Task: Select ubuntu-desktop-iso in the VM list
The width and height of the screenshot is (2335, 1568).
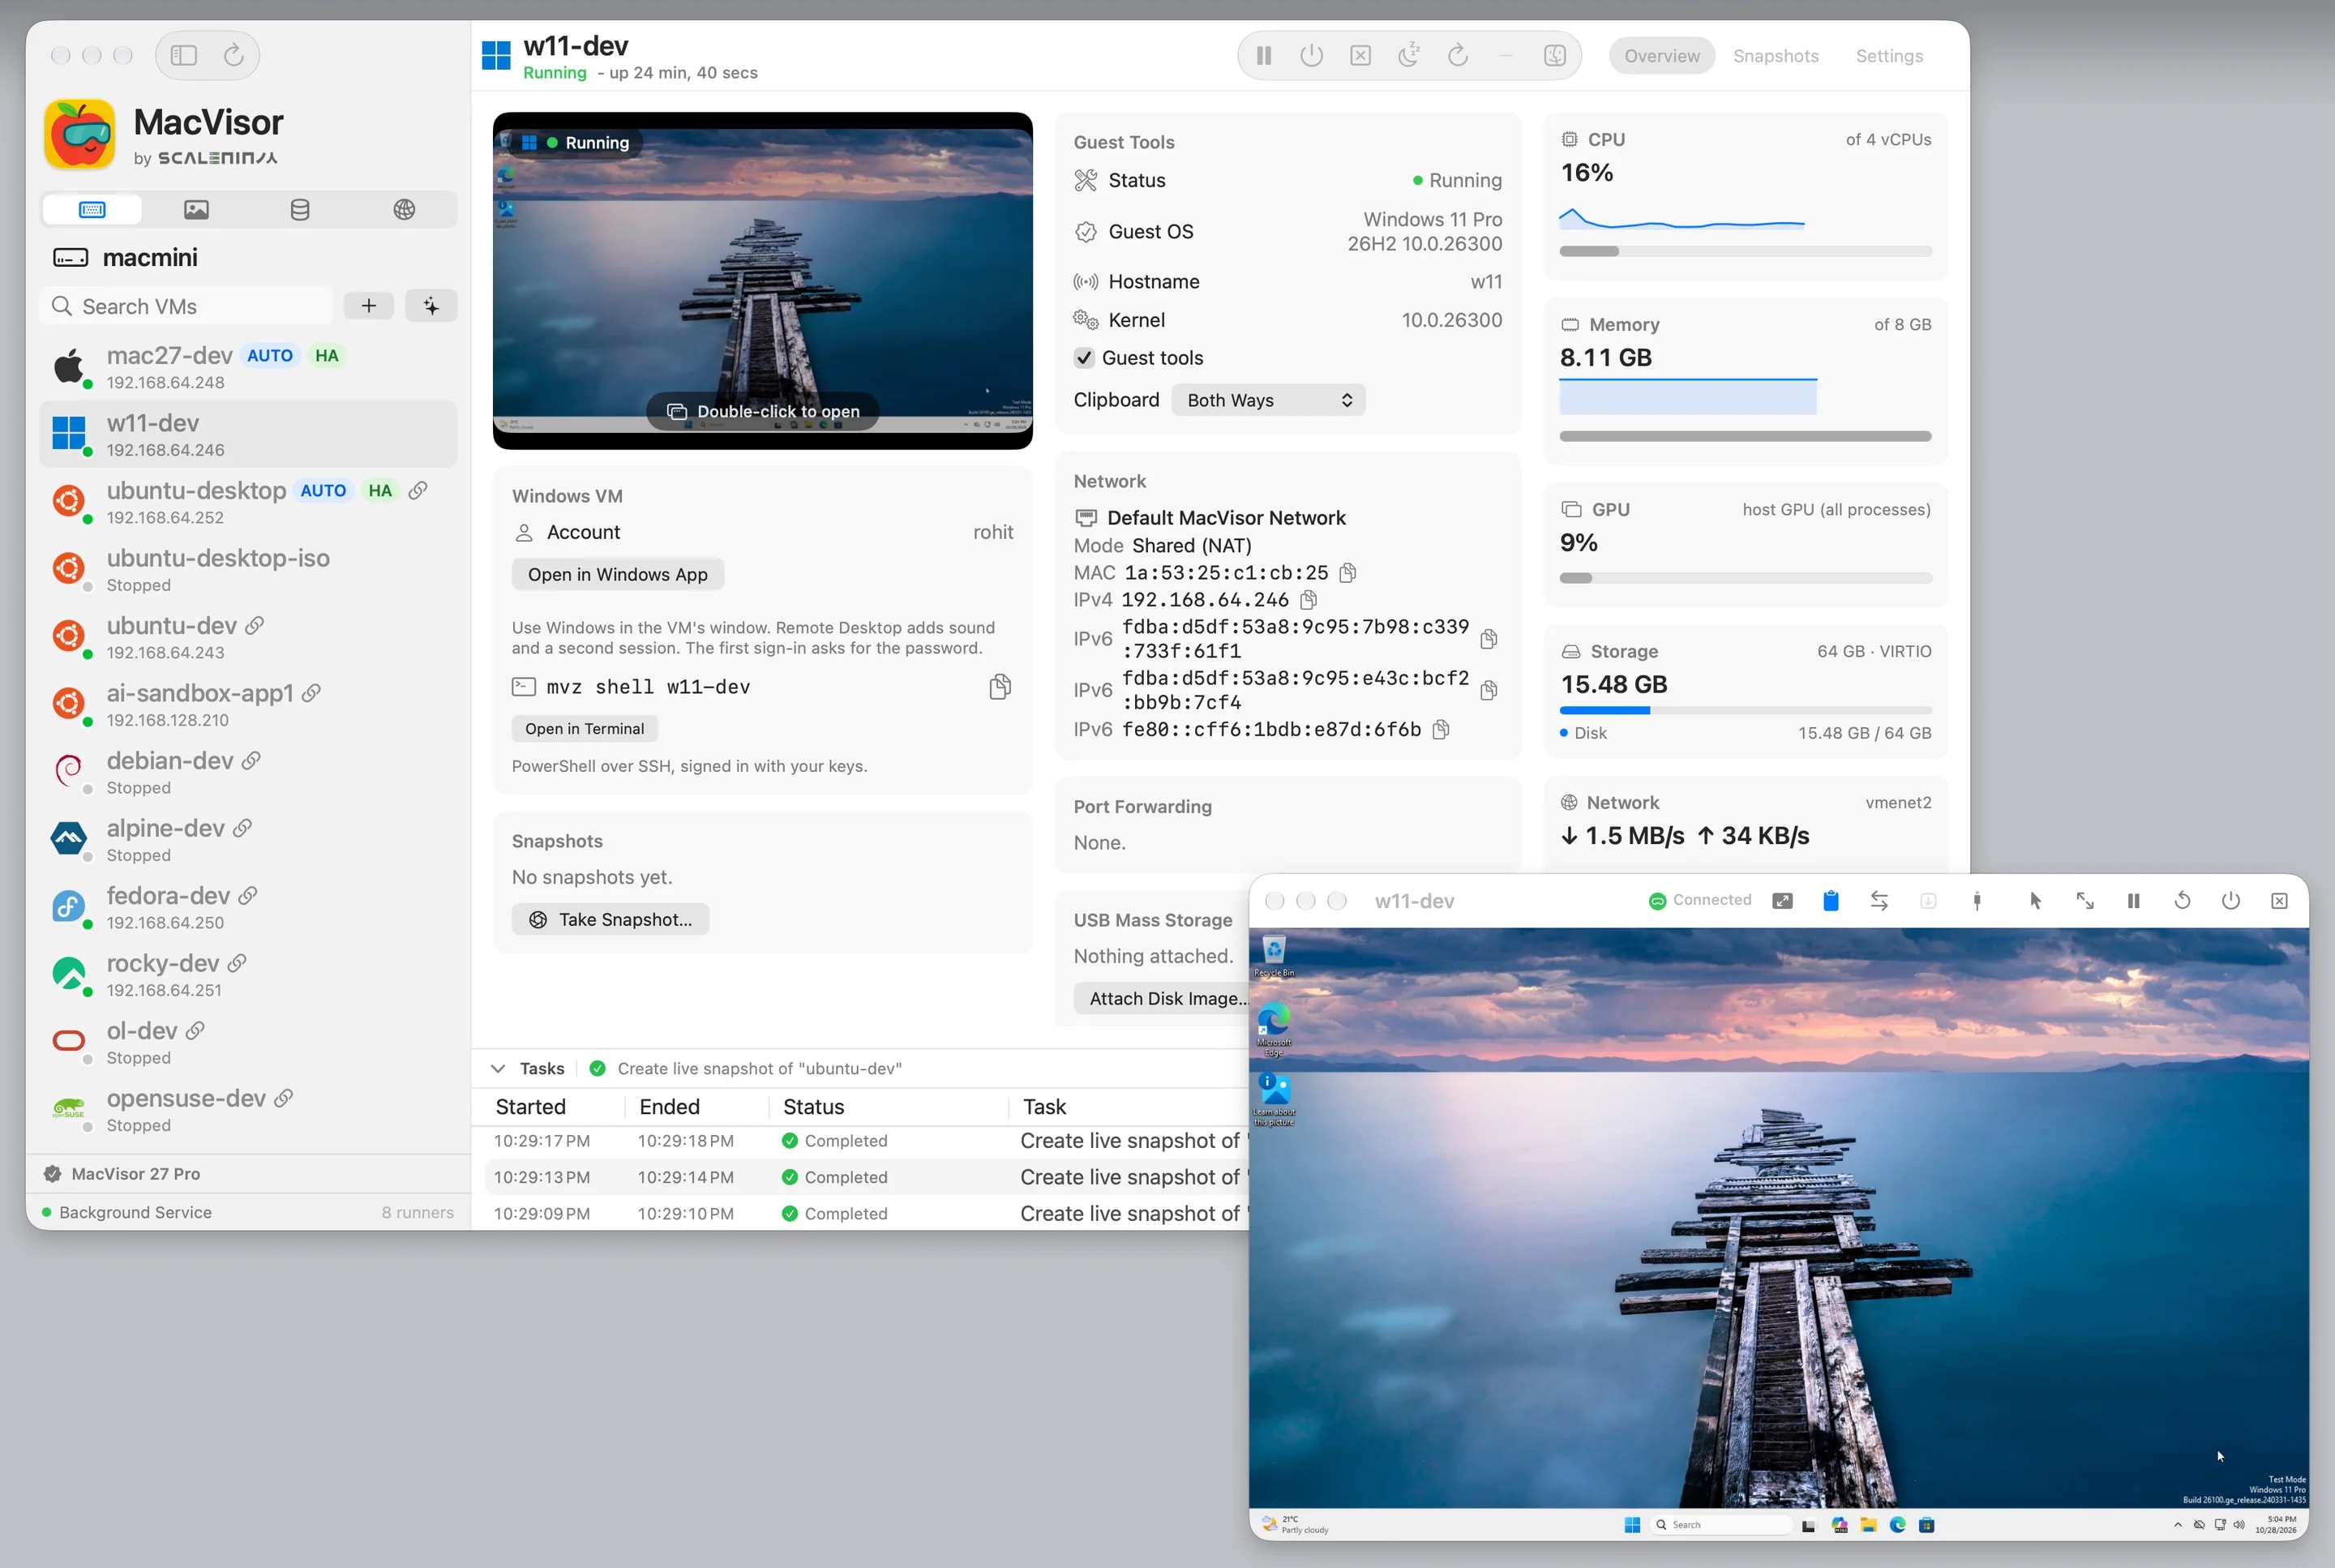Action: pos(248,570)
